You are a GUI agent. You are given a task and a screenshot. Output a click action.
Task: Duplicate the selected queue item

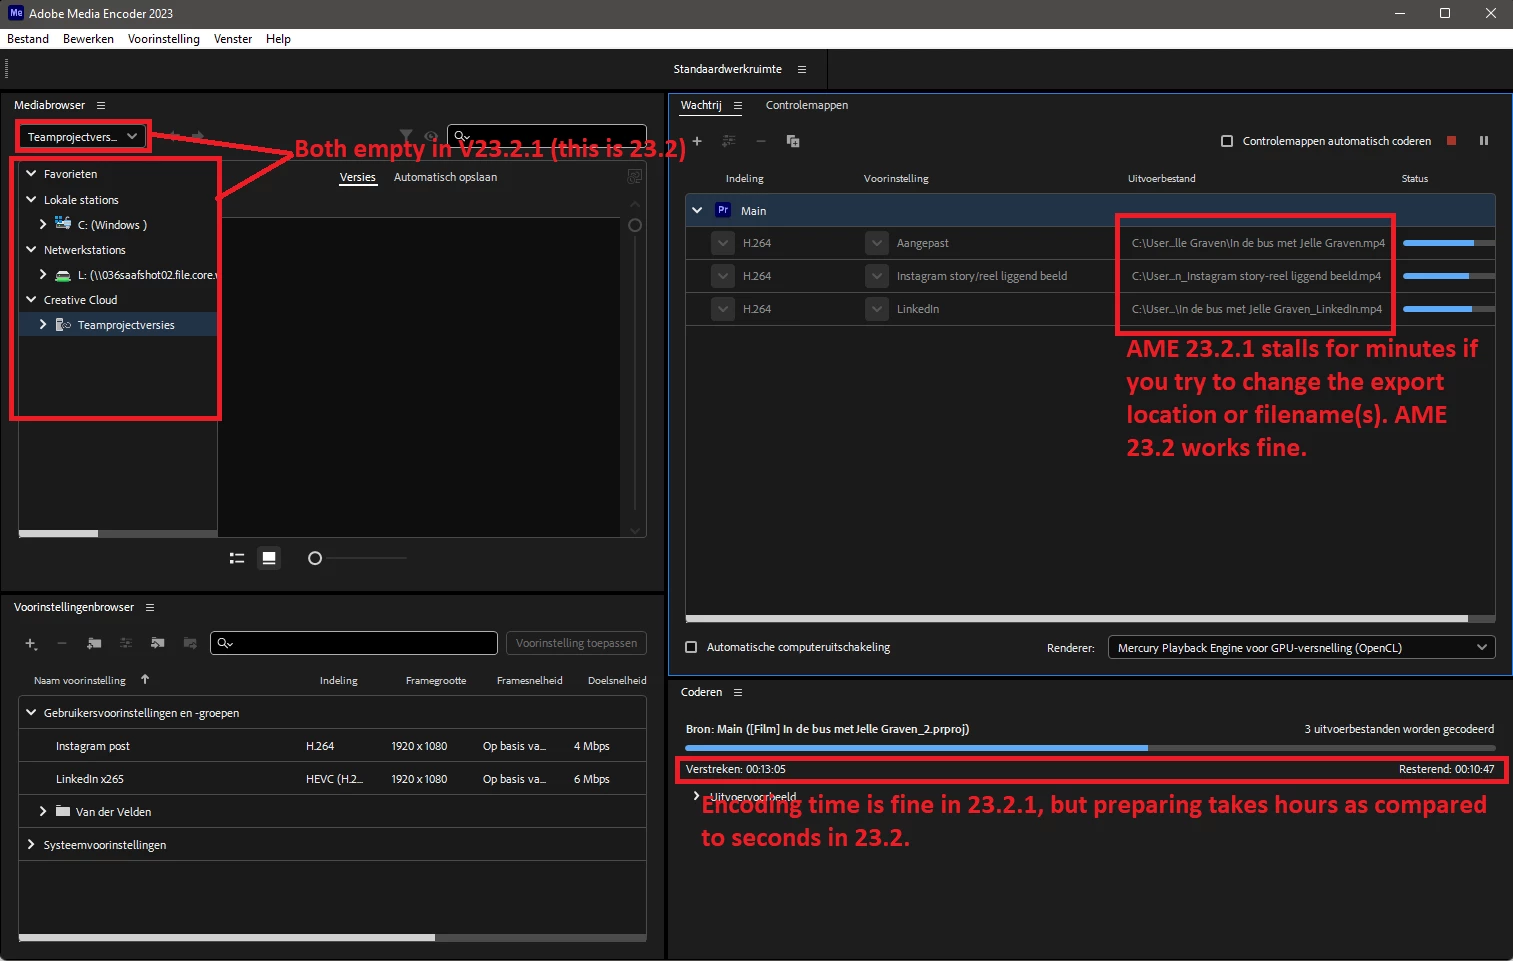point(793,141)
